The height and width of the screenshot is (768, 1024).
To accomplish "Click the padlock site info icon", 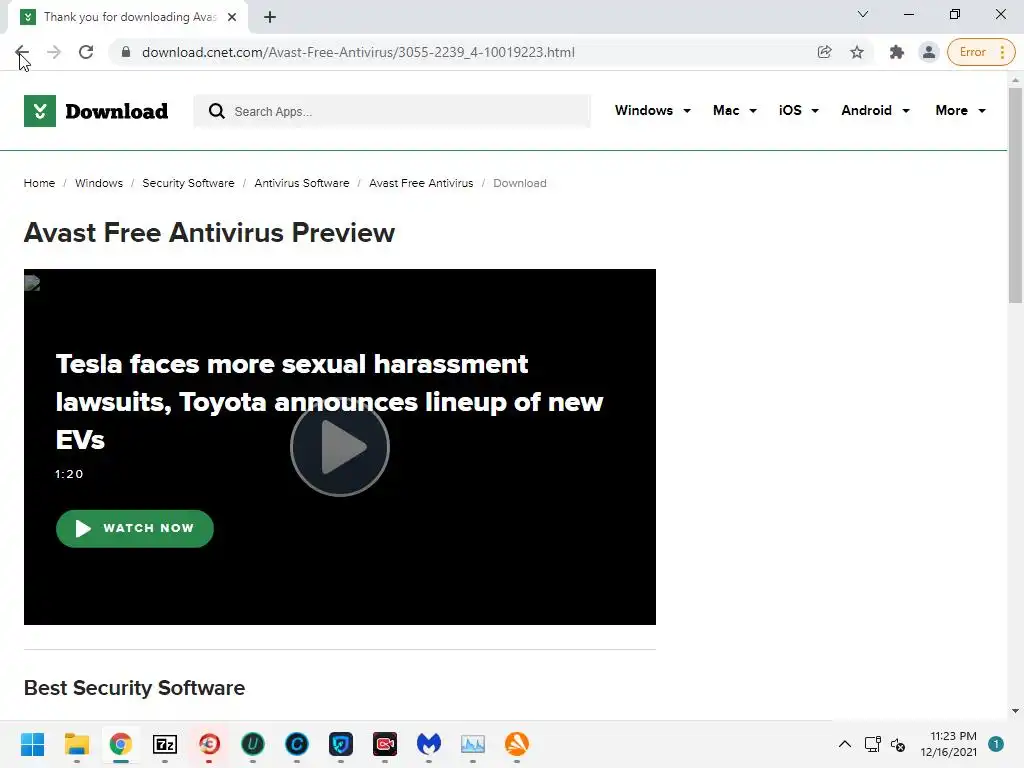I will [x=126, y=52].
